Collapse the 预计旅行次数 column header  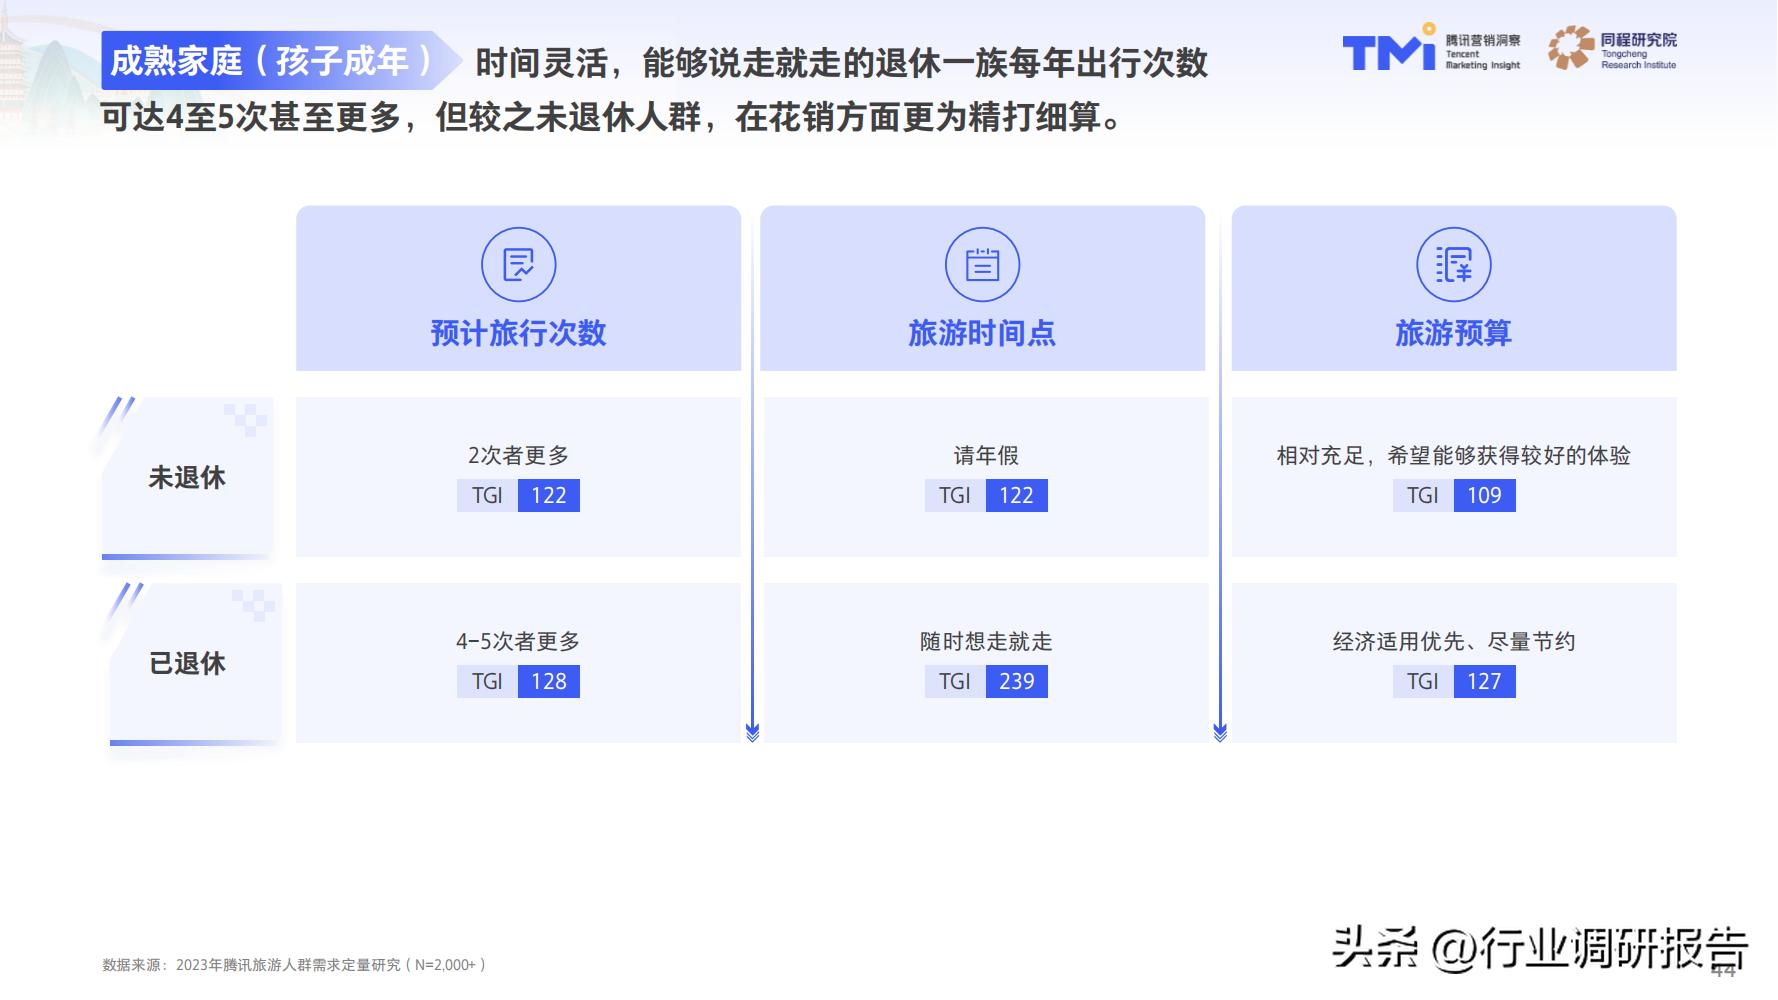(518, 334)
